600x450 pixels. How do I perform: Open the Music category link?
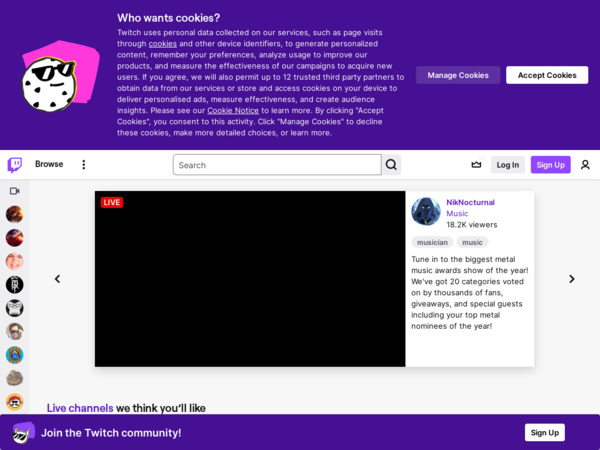(457, 214)
